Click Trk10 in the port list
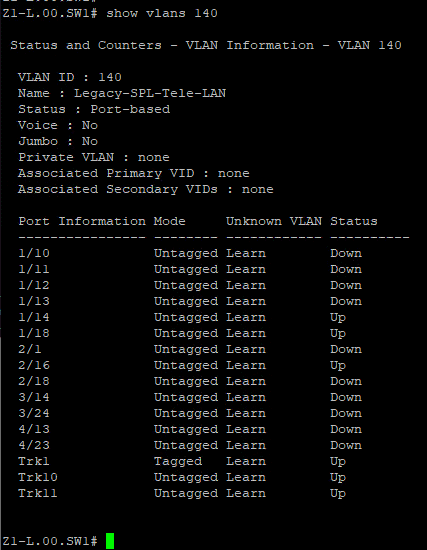Image resolution: width=427 pixels, height=550 pixels. (x=38, y=477)
